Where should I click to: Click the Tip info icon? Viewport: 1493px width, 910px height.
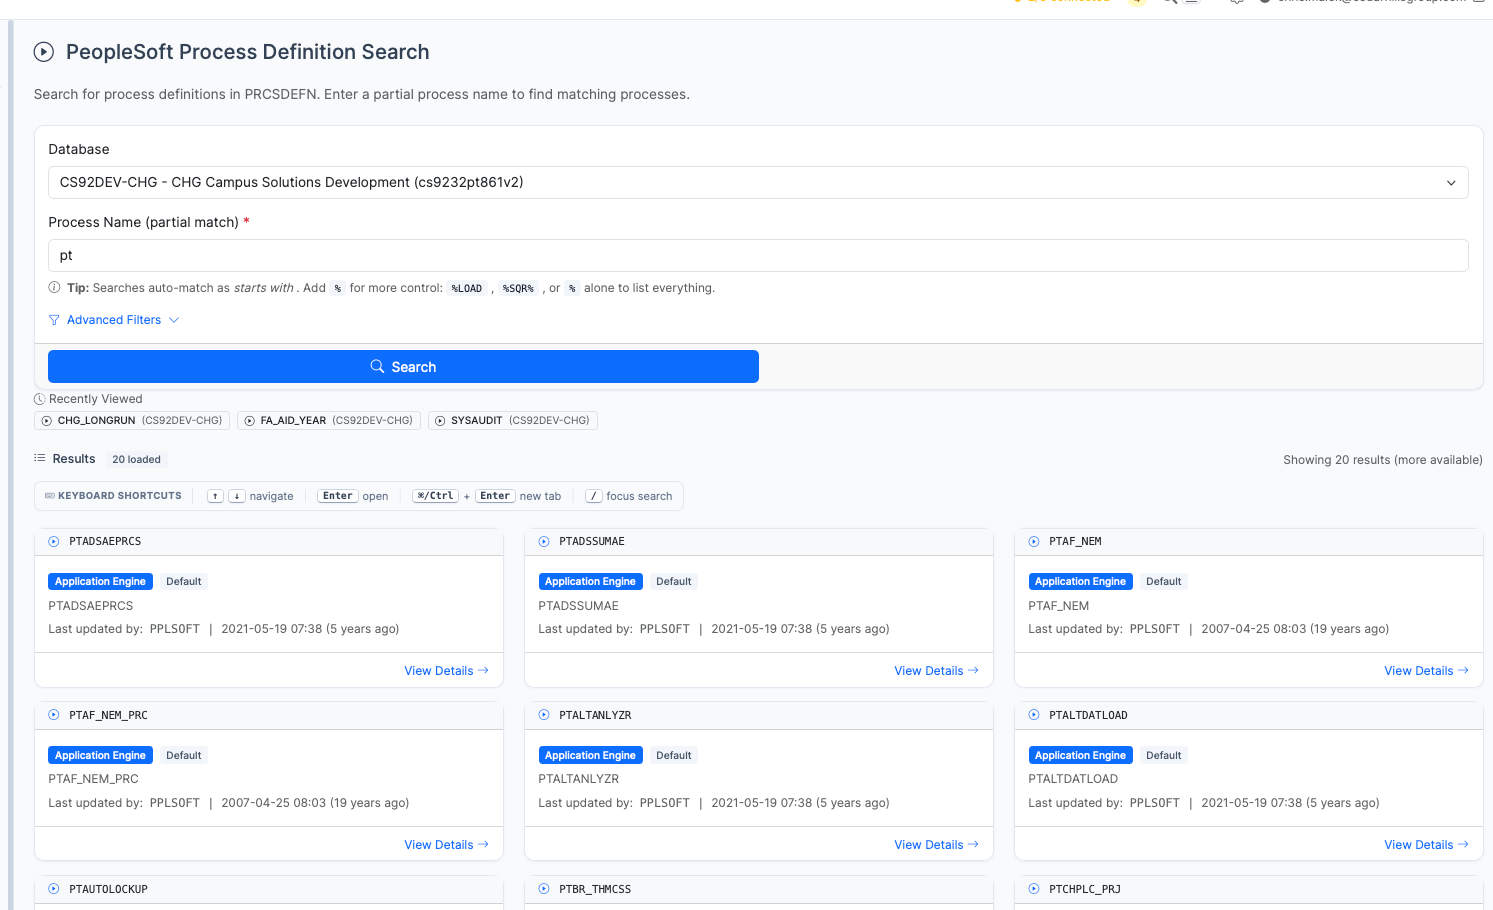tap(54, 288)
